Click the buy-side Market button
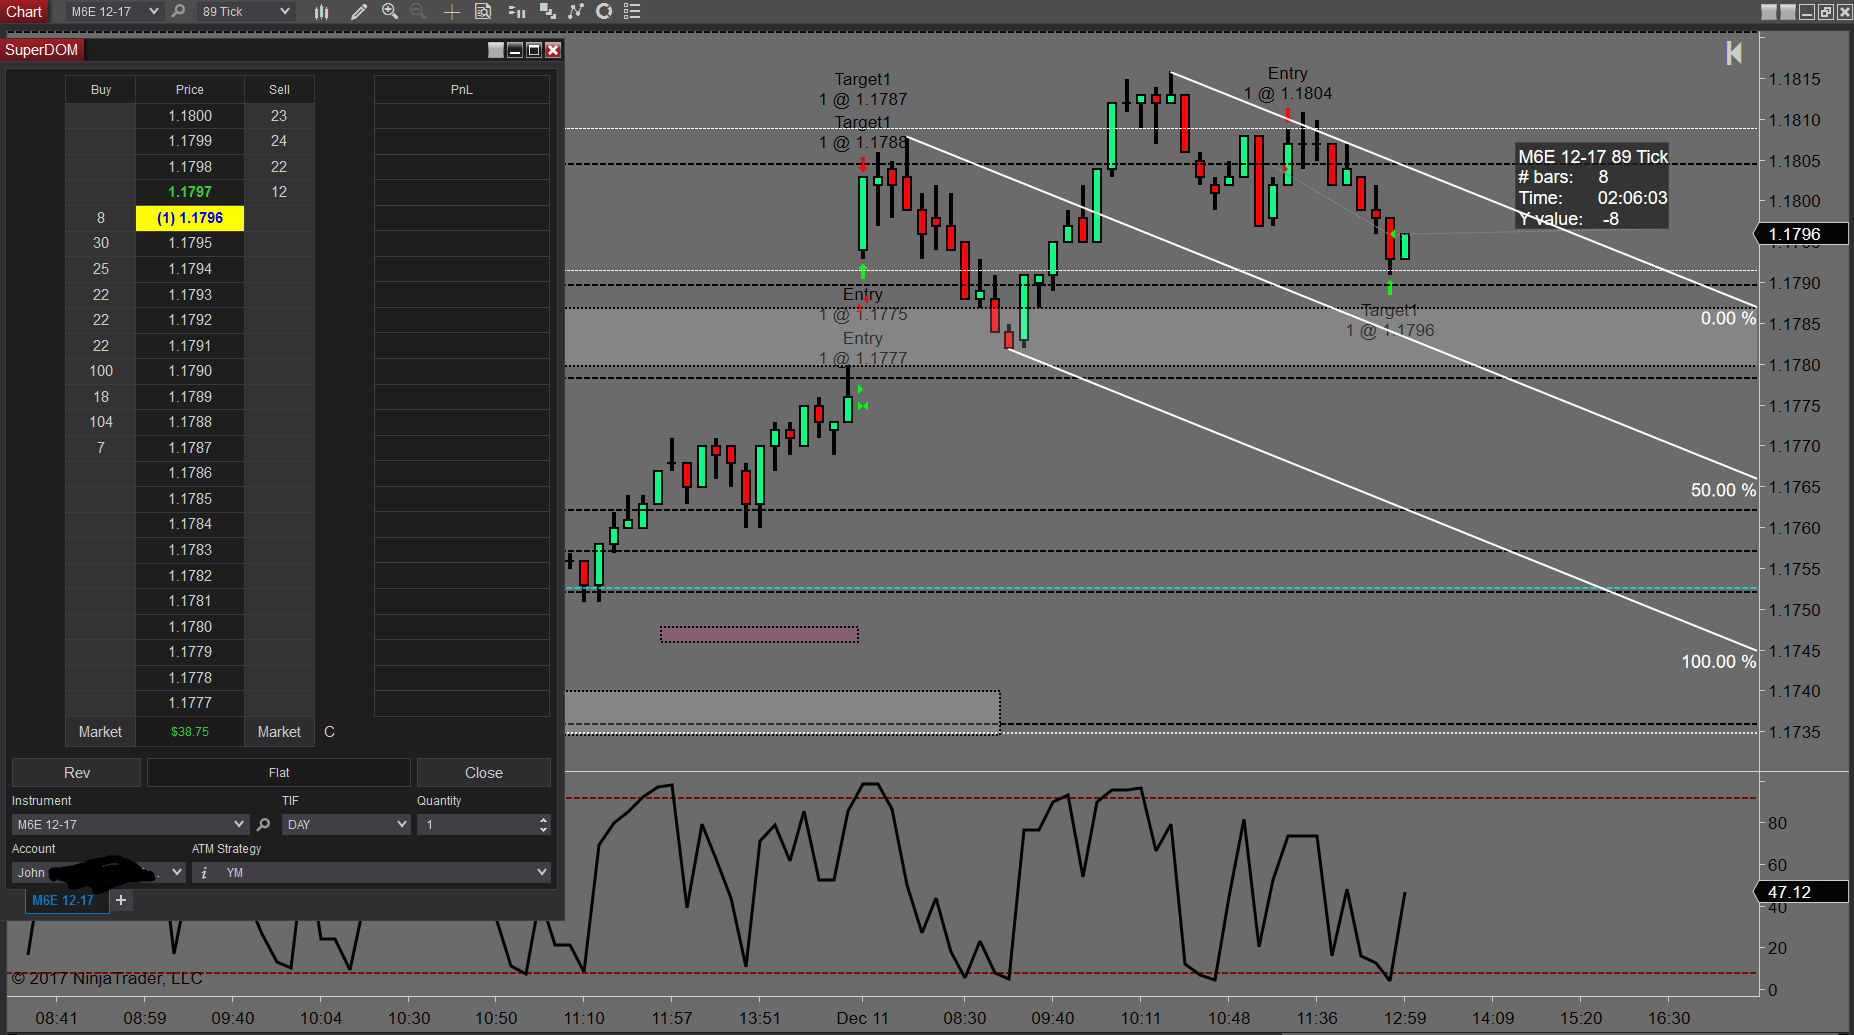Viewport: 1854px width, 1035px height. click(100, 732)
